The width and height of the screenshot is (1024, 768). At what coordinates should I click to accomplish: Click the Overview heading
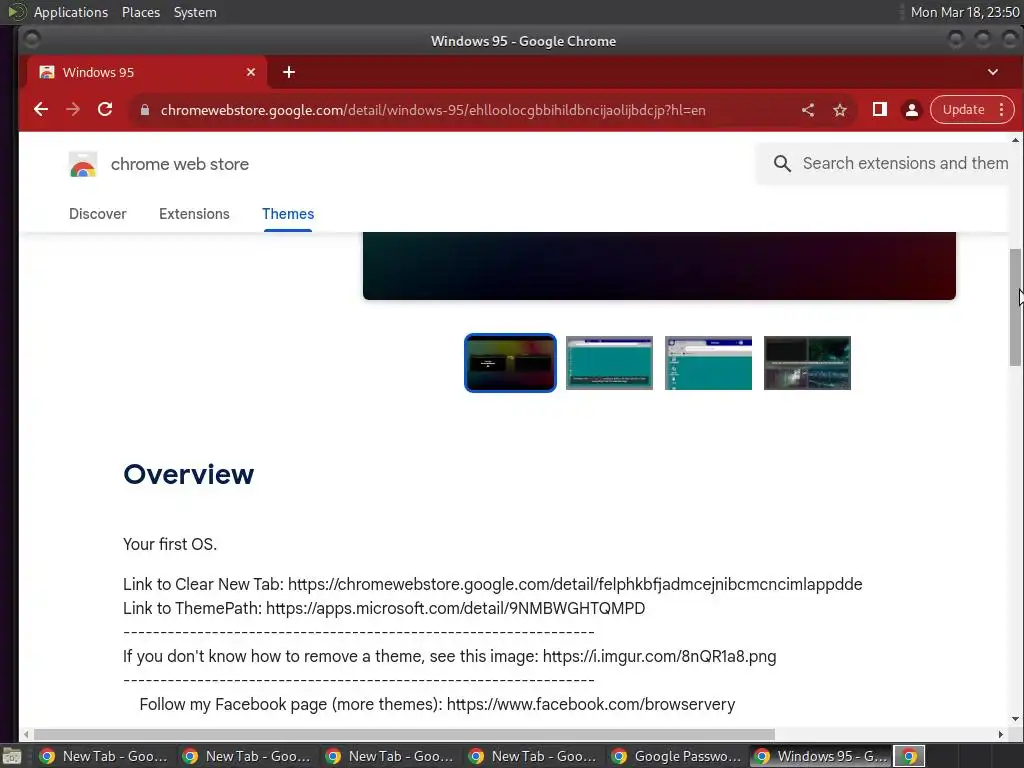click(x=189, y=474)
